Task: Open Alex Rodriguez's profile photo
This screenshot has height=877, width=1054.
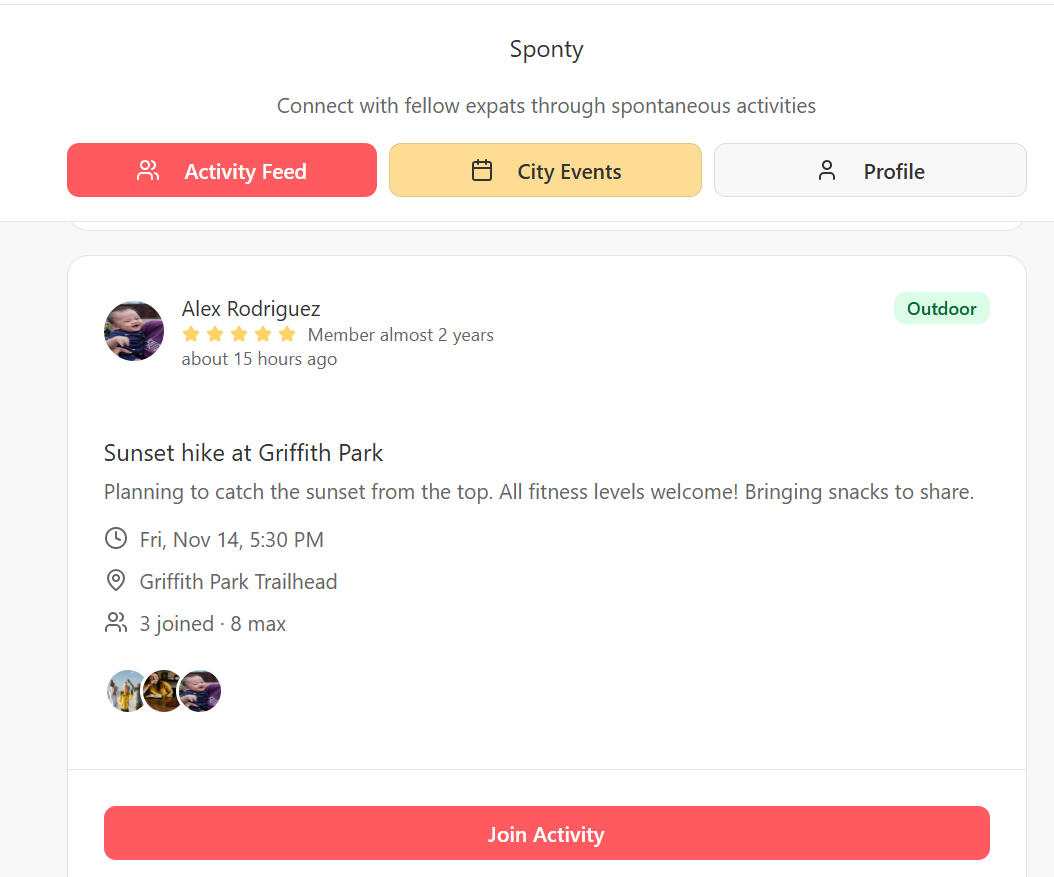Action: click(x=134, y=331)
